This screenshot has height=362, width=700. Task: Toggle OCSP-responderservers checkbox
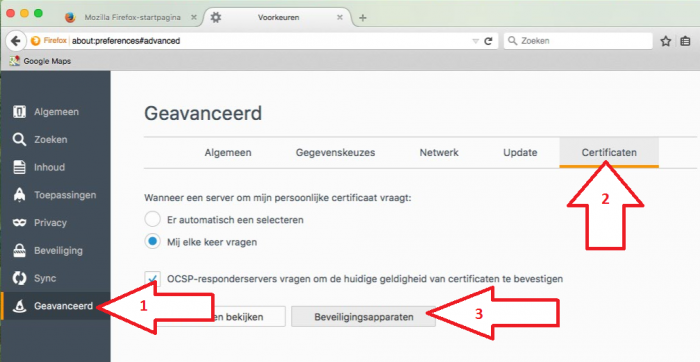[x=152, y=279]
